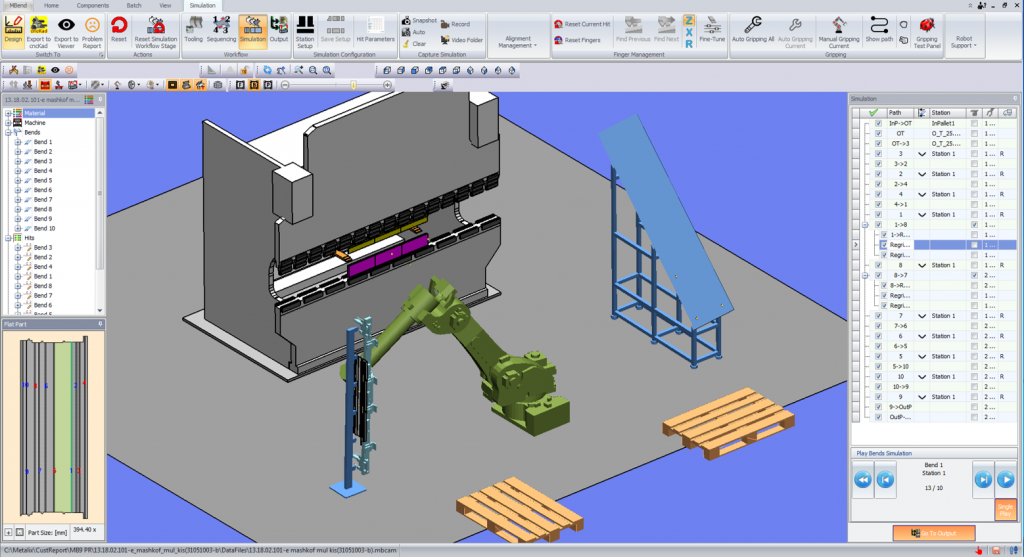Play the bends simulation
The image size is (1024, 557).
tap(1006, 480)
